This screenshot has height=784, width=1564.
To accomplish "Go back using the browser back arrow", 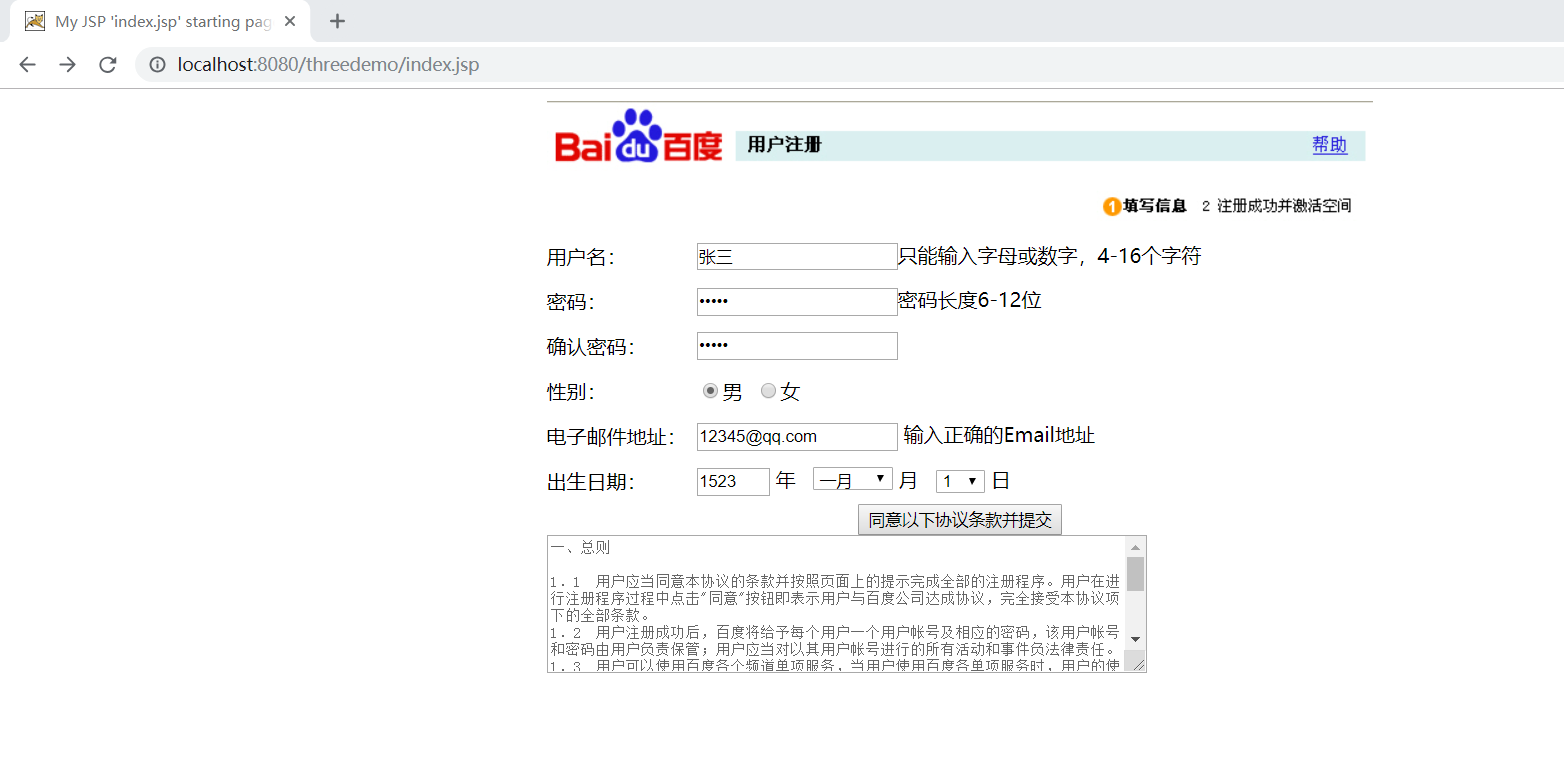I will (27, 65).
